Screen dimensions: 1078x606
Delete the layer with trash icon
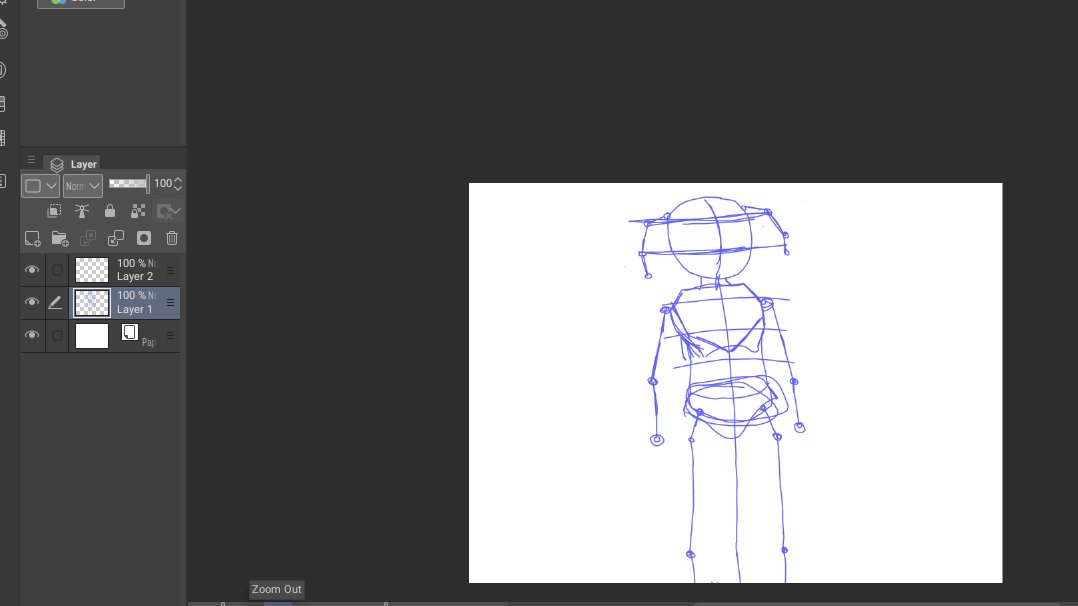point(172,239)
